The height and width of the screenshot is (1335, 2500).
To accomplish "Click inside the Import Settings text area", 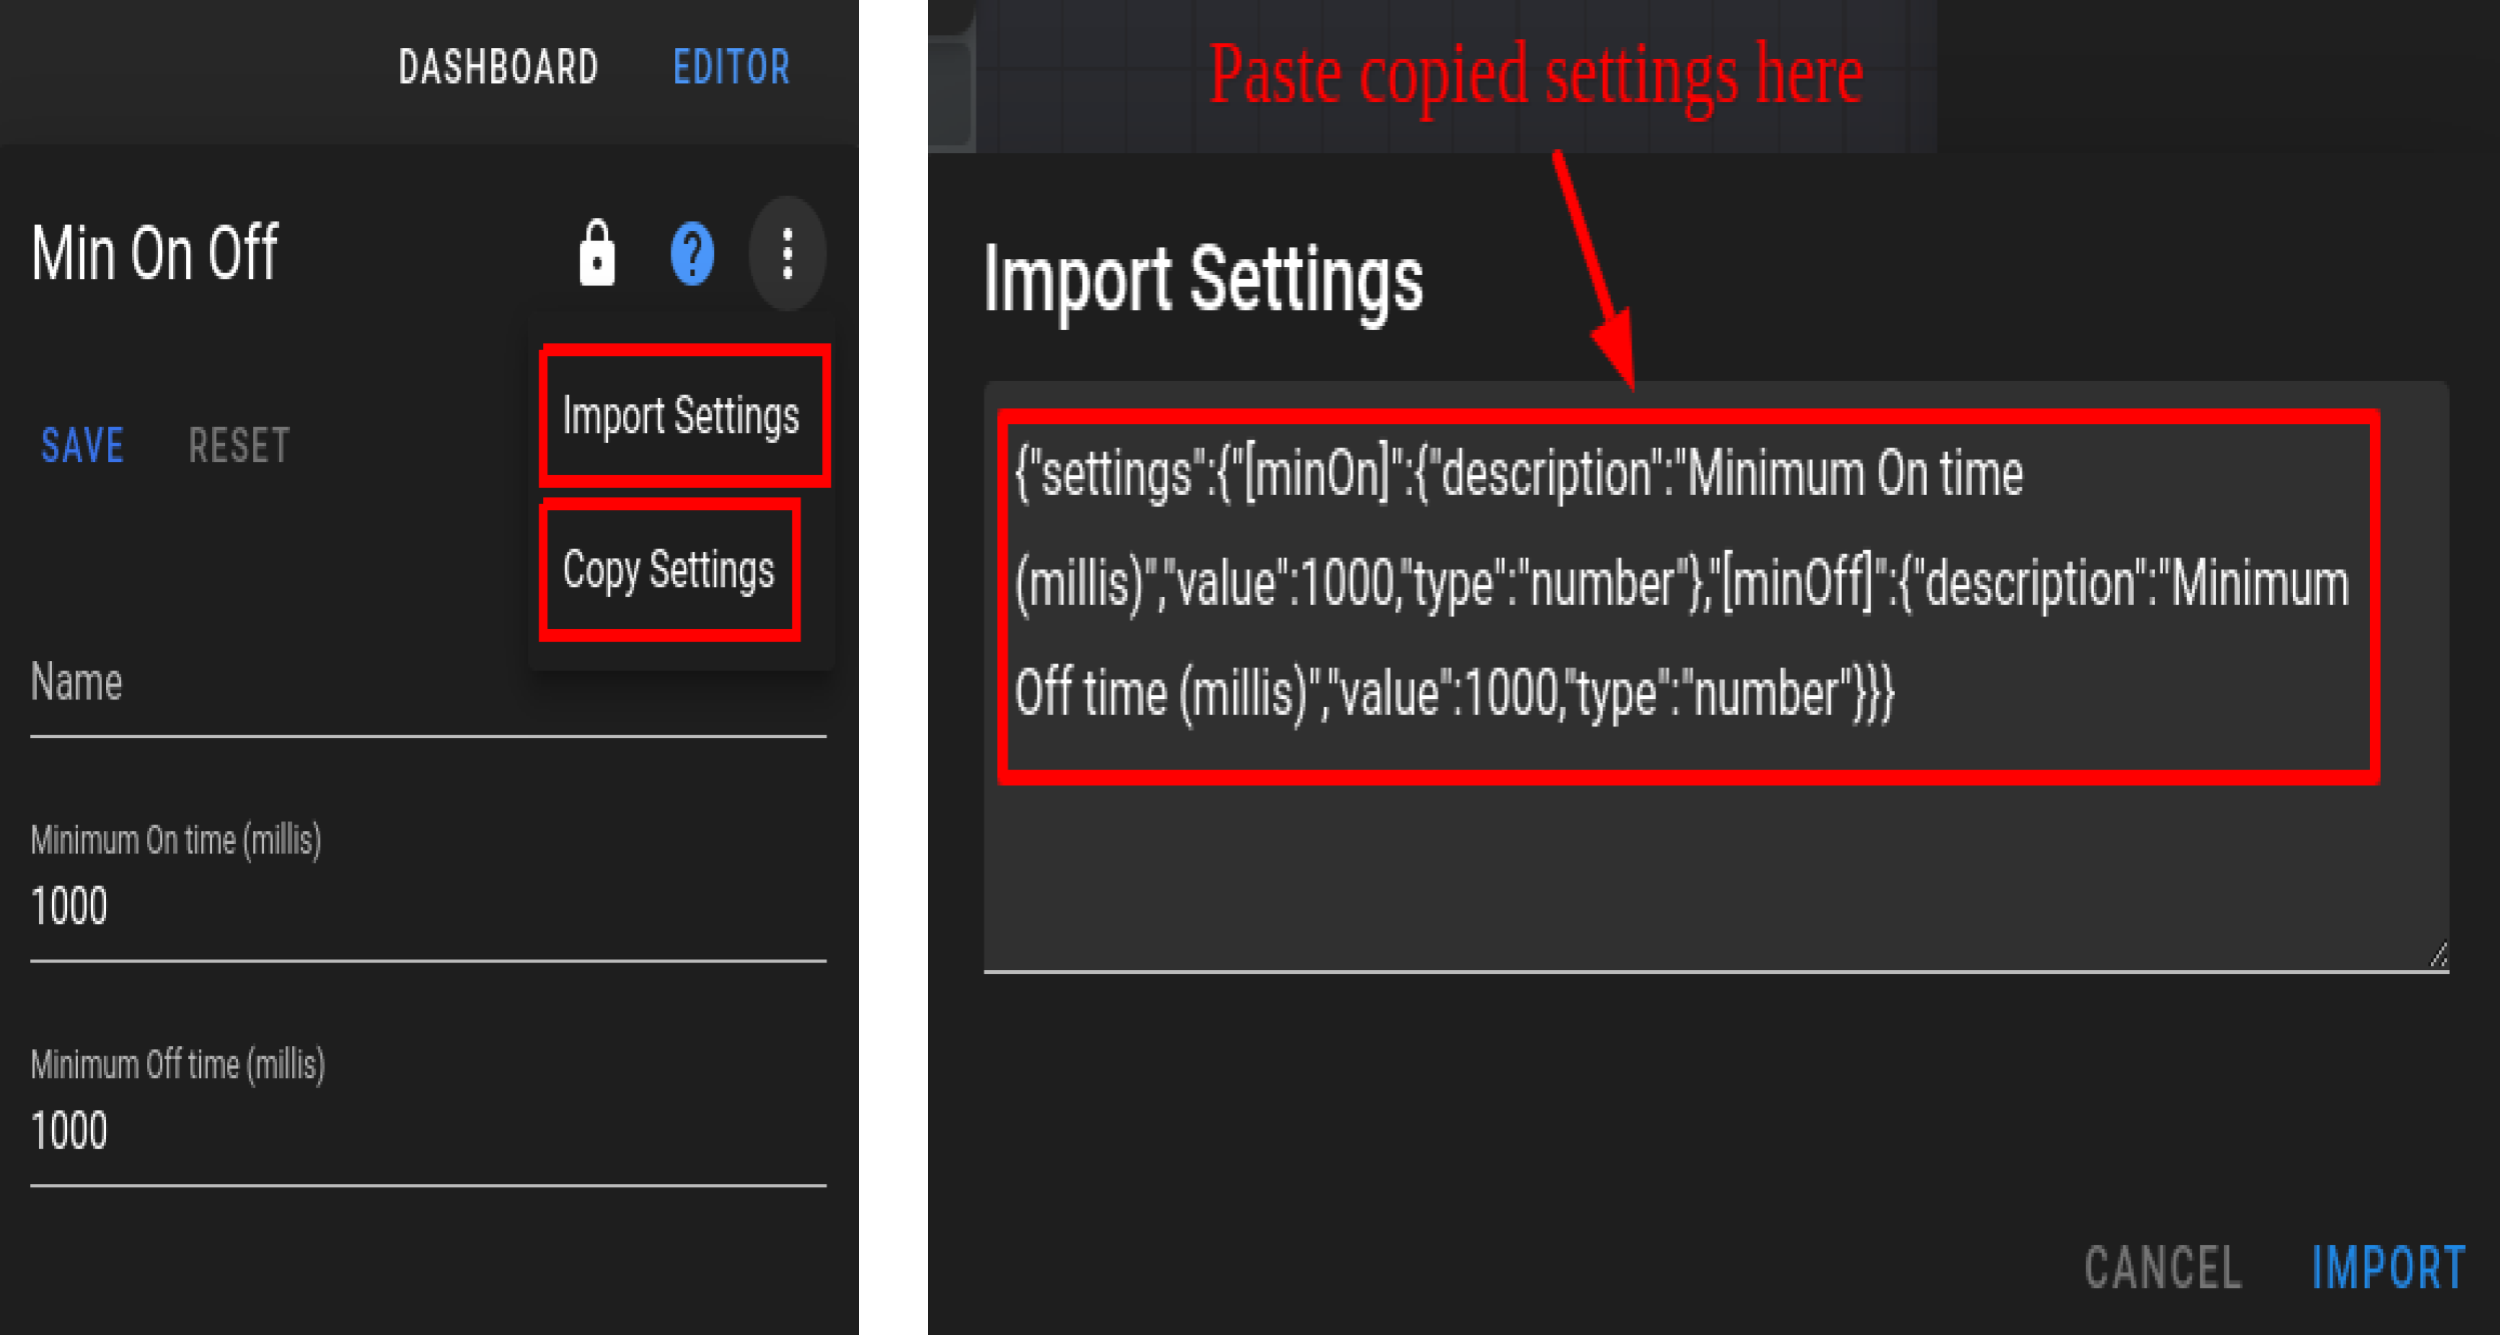I will tap(1716, 675).
